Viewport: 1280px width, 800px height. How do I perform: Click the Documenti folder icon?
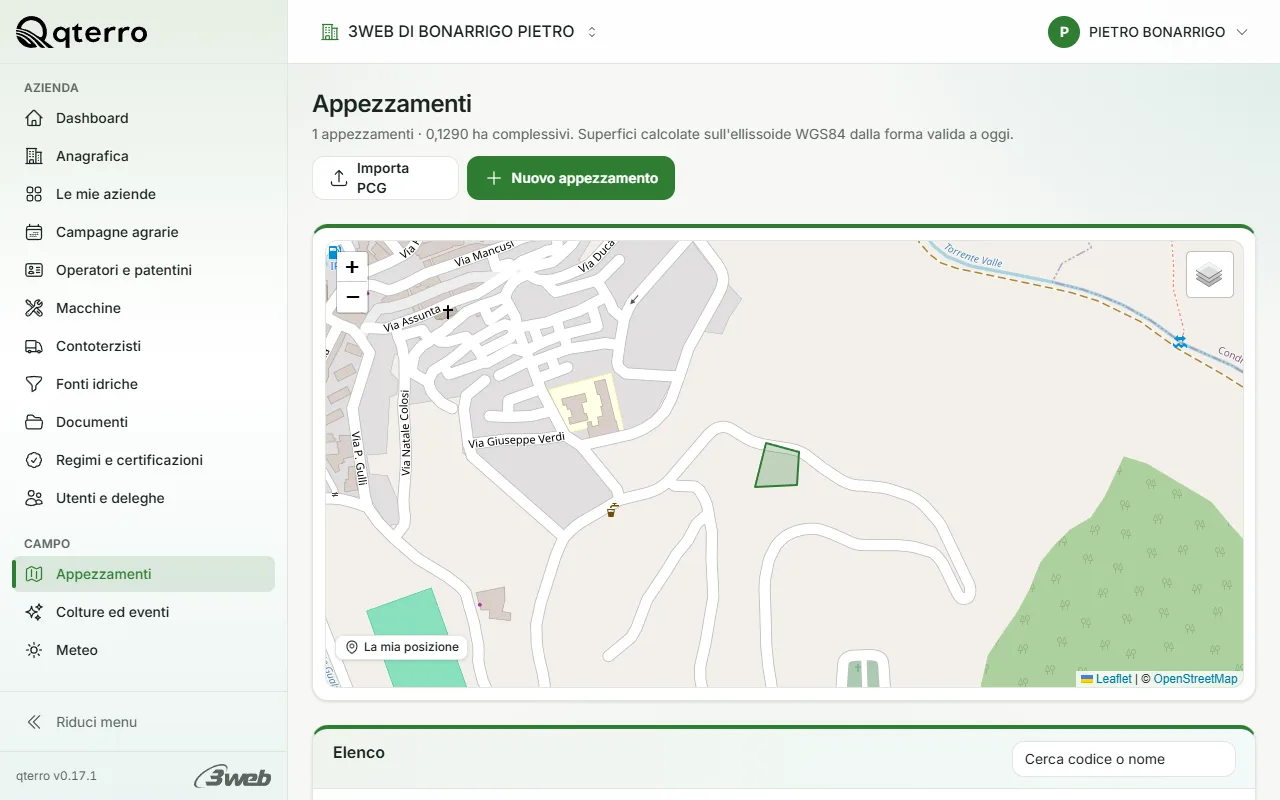pos(34,422)
